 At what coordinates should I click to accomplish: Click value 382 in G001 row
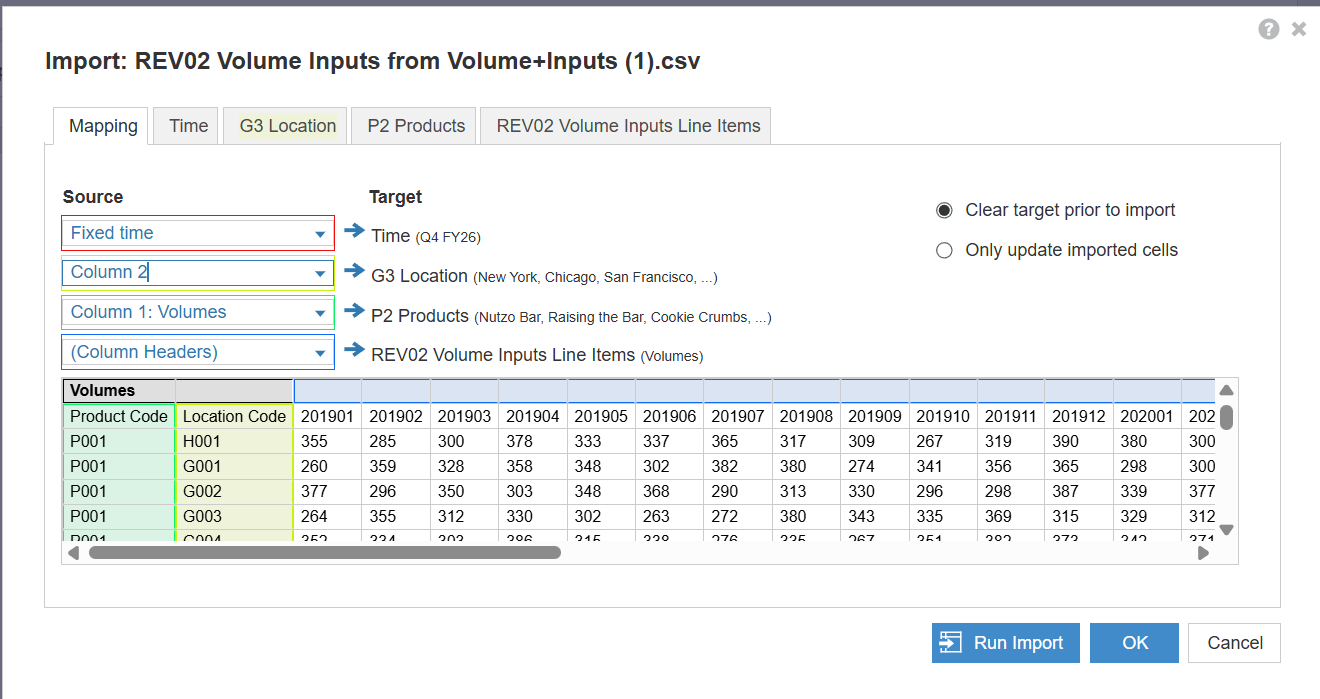pos(737,466)
